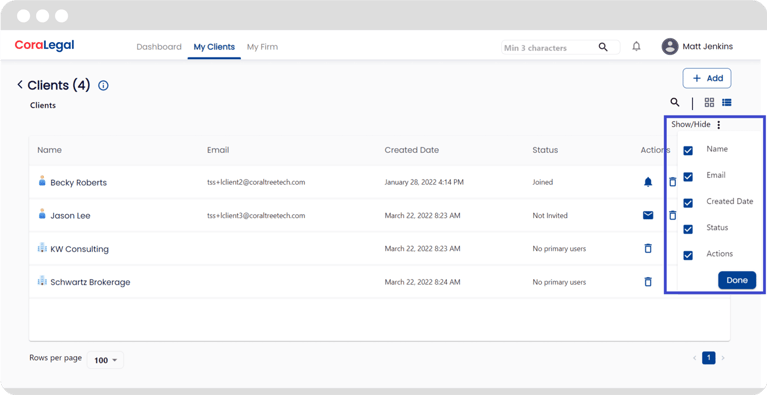Click March 22, 2022 8:24 AM date

pyautogui.click(x=422, y=282)
